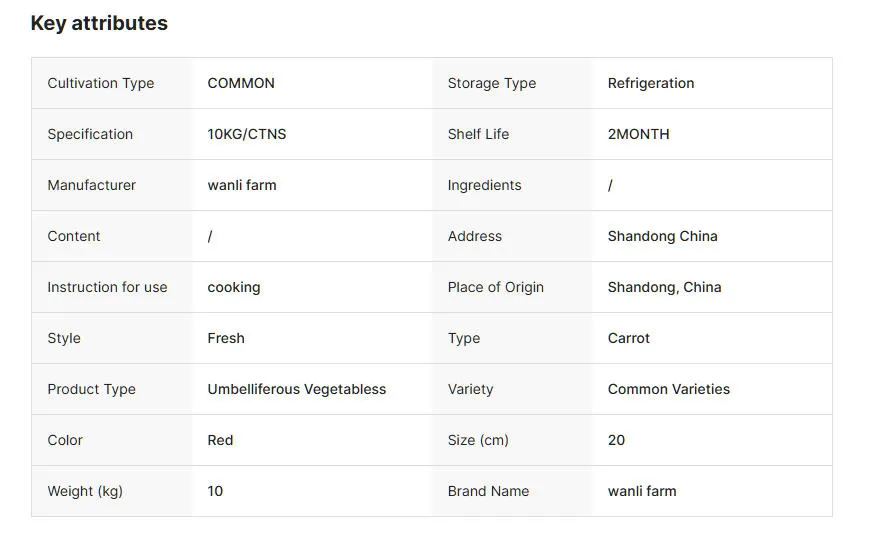Select the COMMON cultivation value

tap(241, 83)
